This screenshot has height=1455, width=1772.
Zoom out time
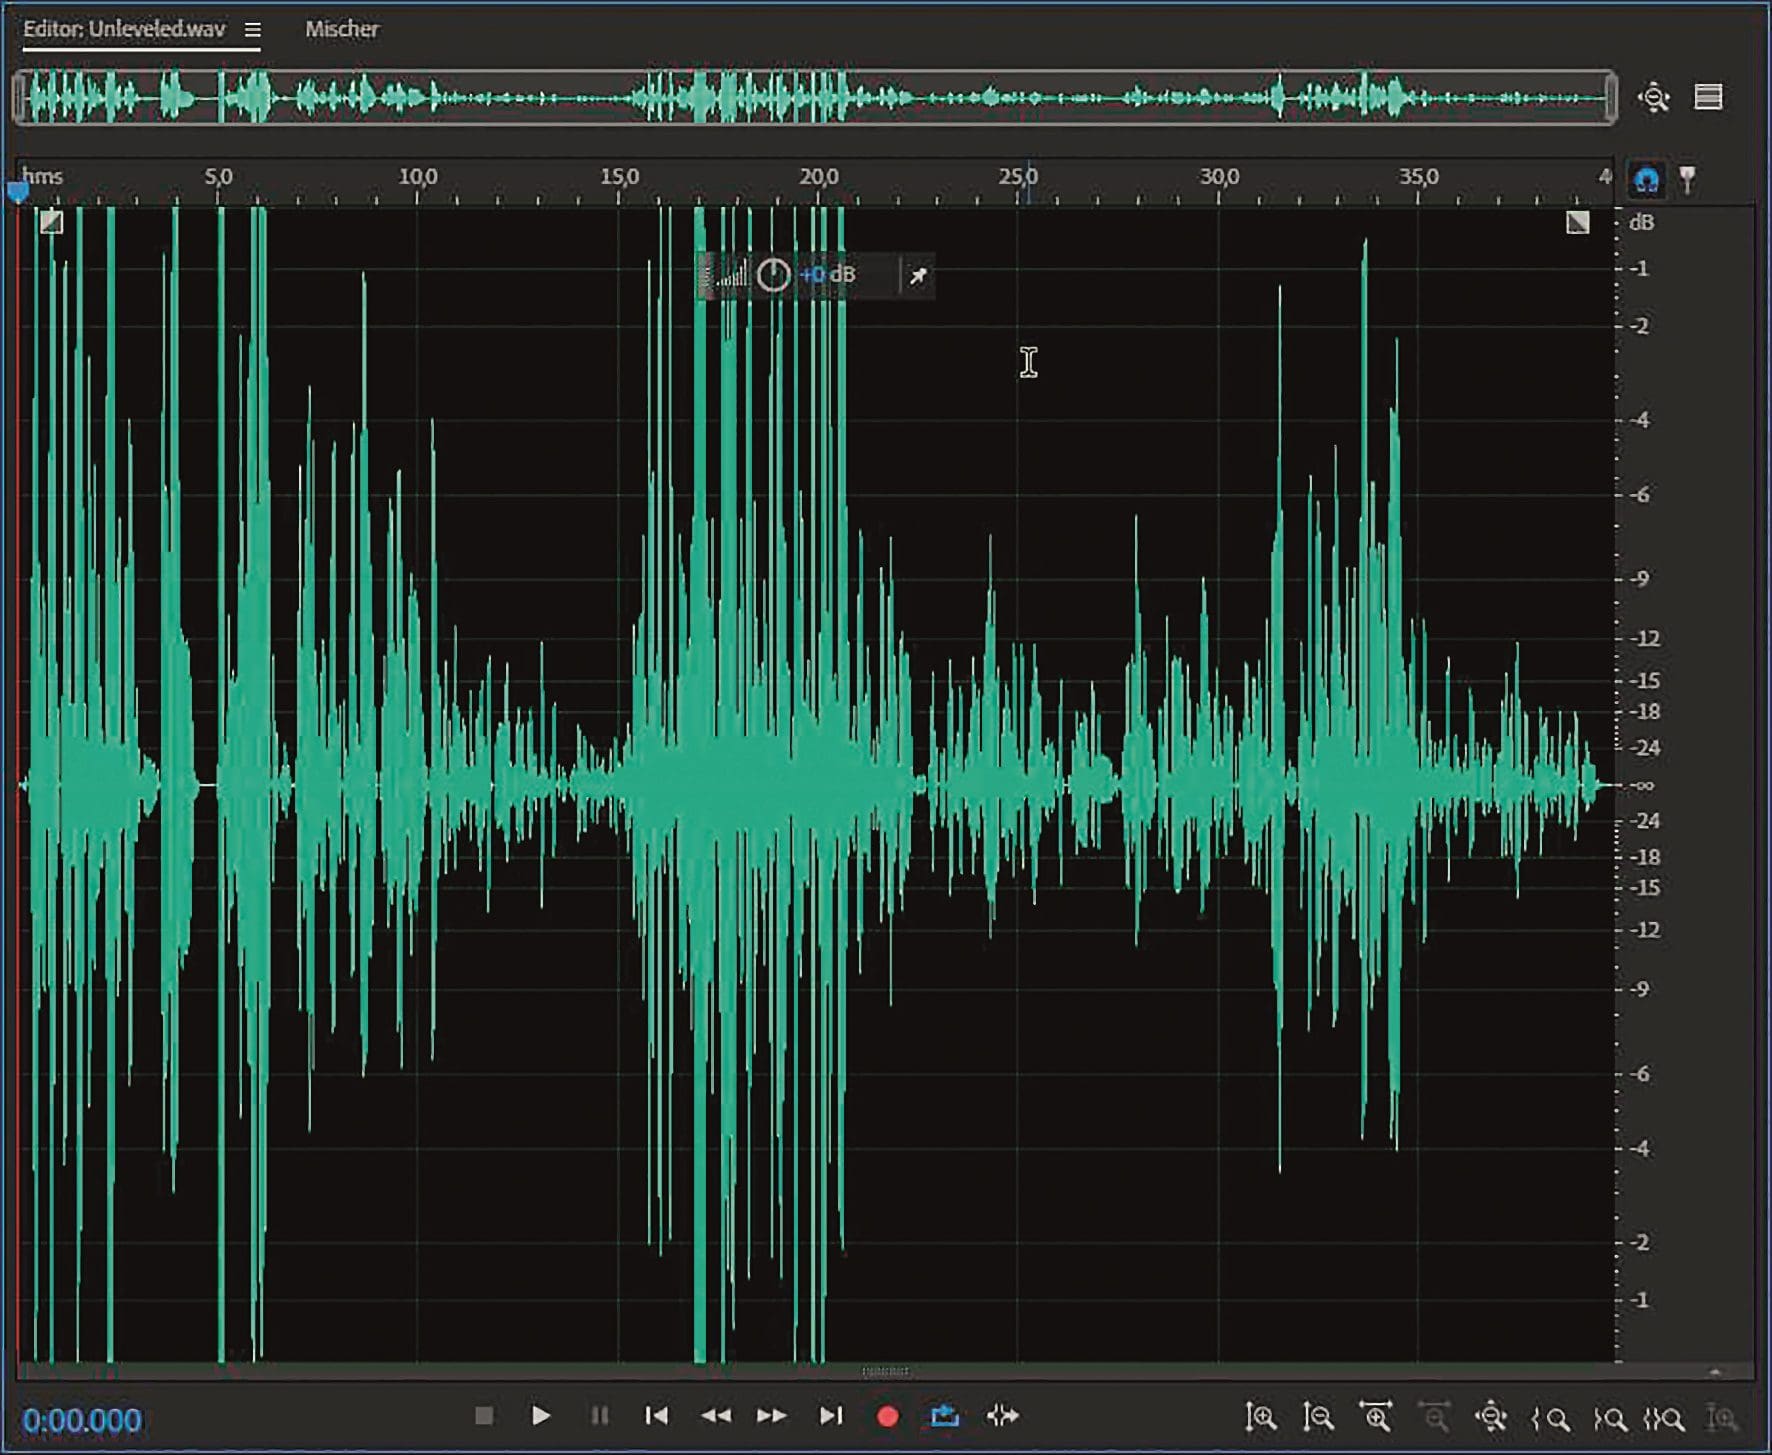[1435, 1416]
